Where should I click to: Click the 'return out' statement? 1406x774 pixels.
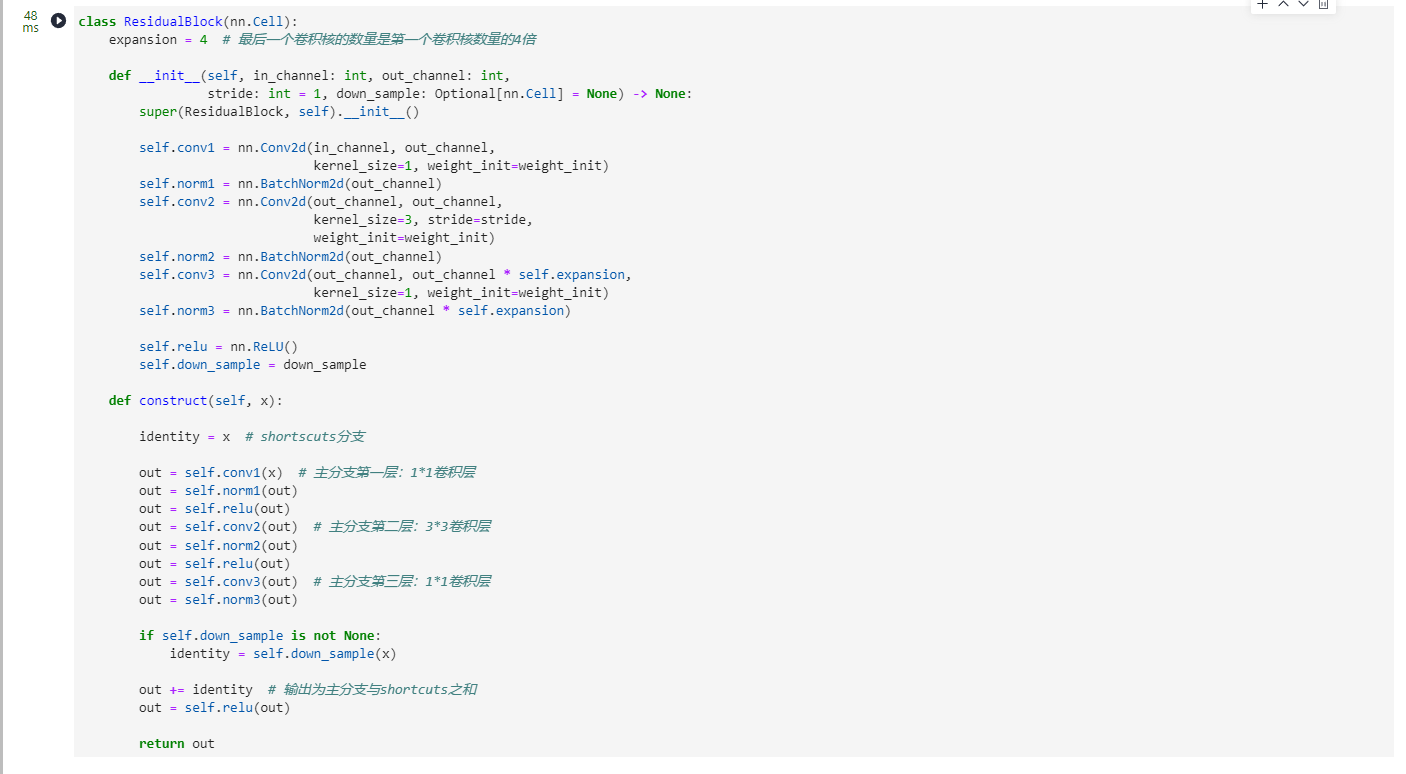pos(177,744)
